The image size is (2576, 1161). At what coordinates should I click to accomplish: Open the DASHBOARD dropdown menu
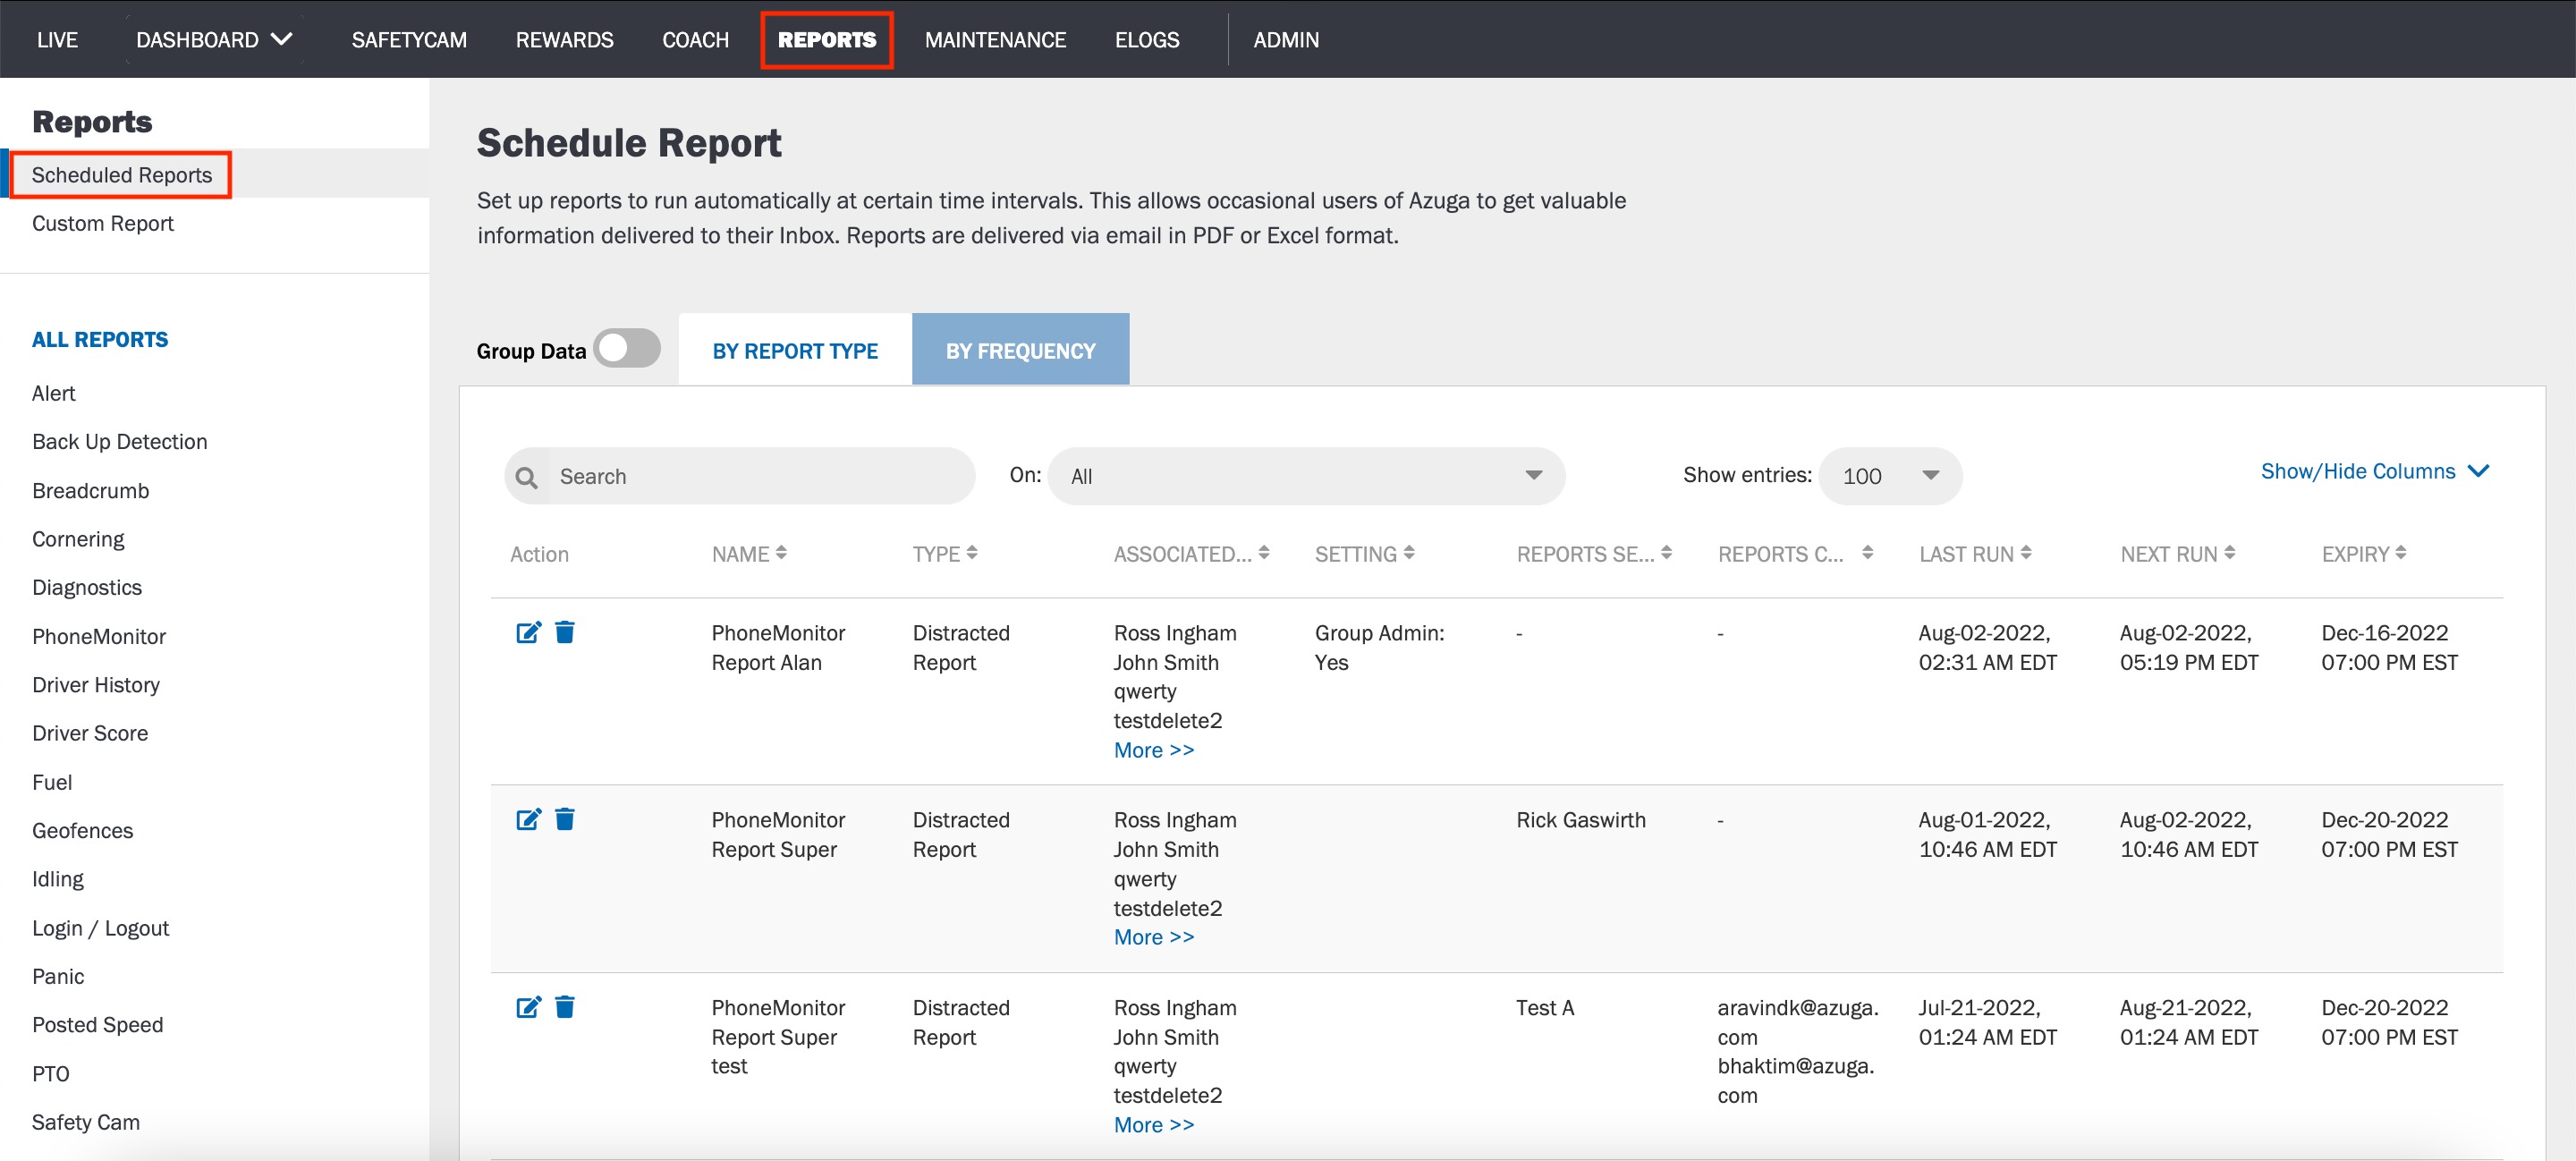214,40
